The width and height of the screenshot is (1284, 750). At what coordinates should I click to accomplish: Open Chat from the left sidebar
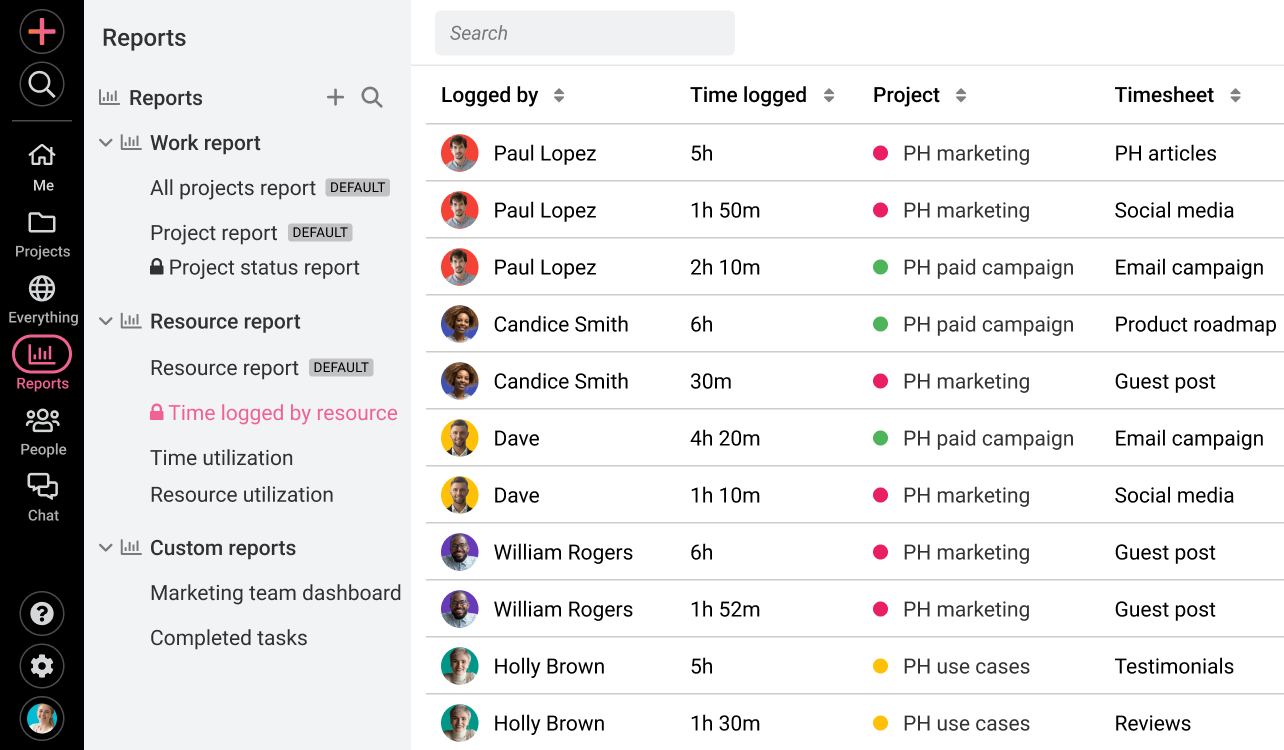coord(41,489)
